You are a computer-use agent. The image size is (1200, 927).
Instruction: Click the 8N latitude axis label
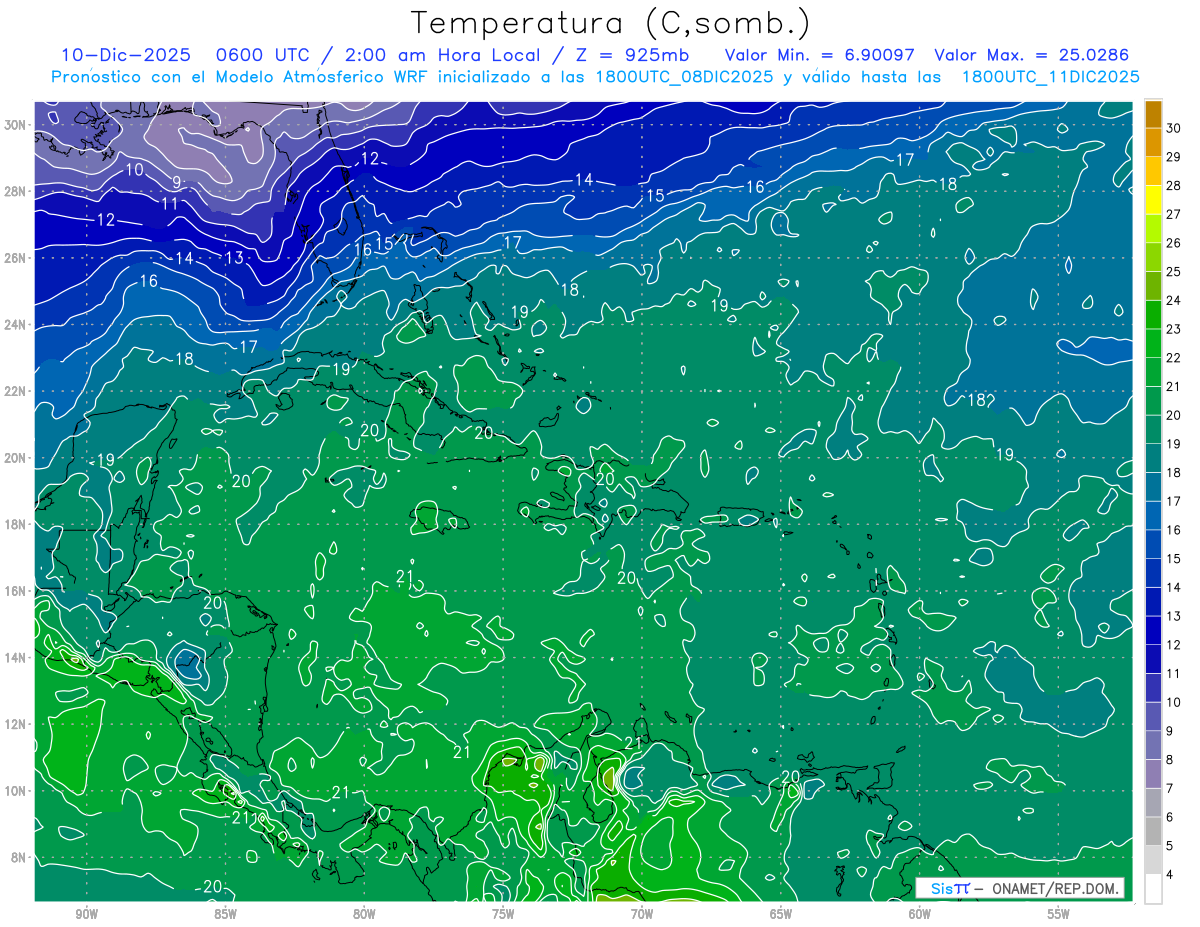click(20, 857)
